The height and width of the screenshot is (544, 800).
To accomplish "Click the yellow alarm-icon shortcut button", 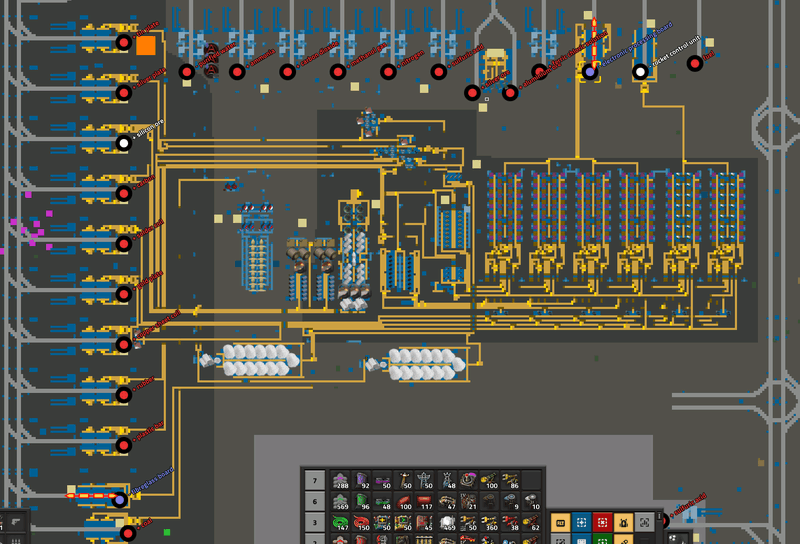I will [x=623, y=523].
